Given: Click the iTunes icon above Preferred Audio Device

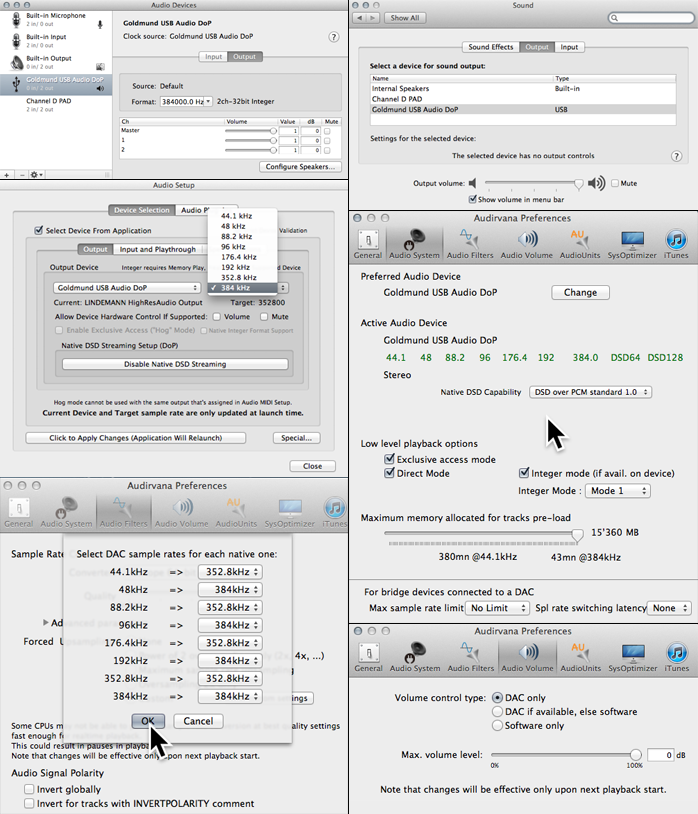Looking at the screenshot, I should click(x=677, y=243).
